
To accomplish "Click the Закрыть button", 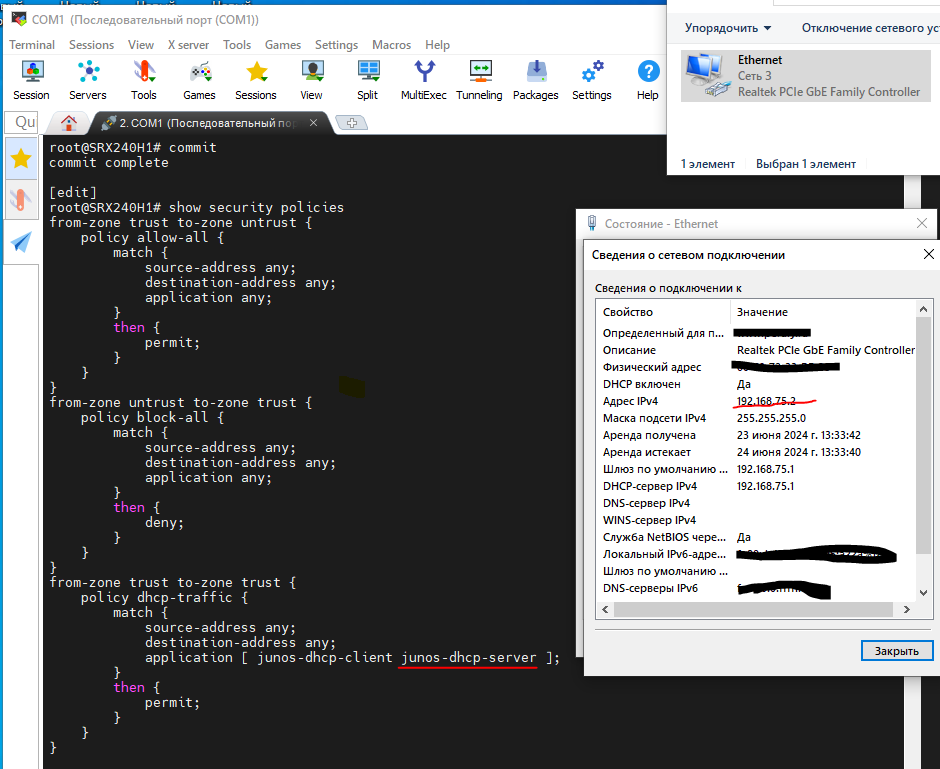I will click(897, 651).
